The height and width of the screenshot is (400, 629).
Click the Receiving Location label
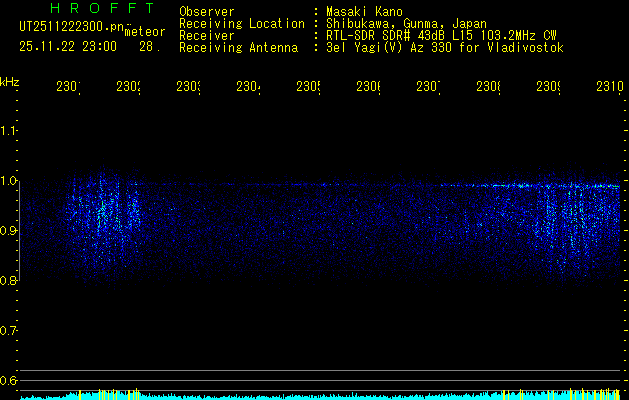coord(242,24)
